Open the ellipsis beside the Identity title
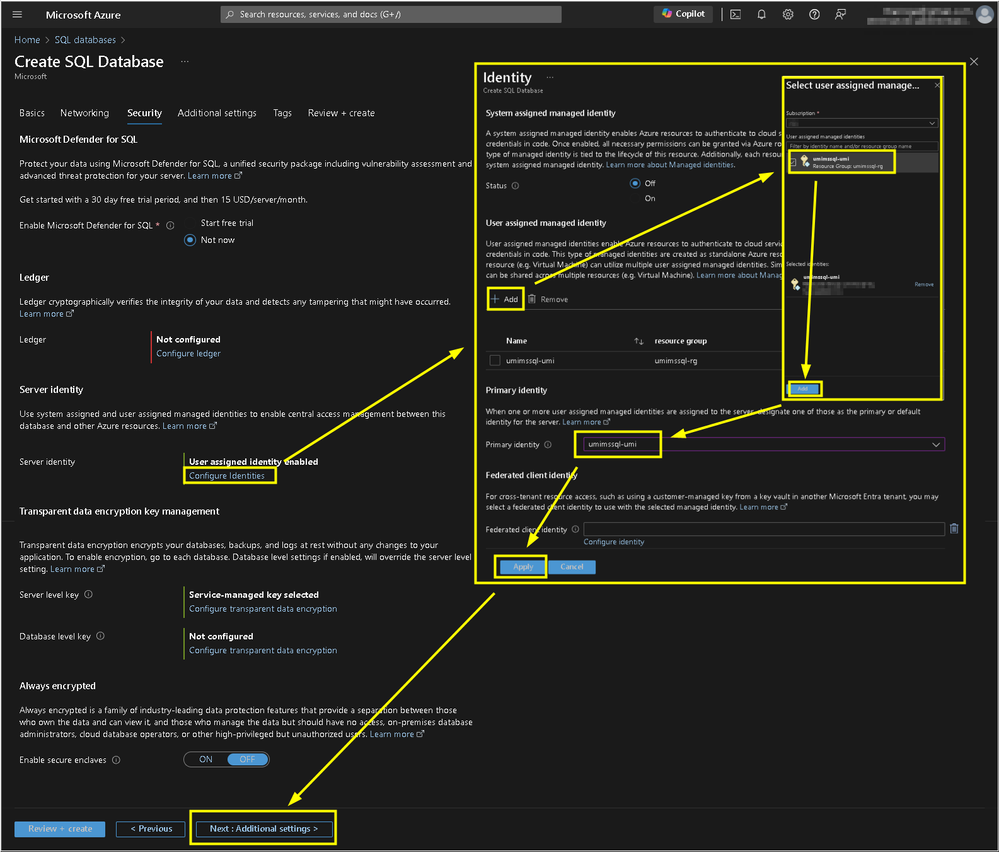Image resolution: width=999 pixels, height=852 pixels. 550,77
